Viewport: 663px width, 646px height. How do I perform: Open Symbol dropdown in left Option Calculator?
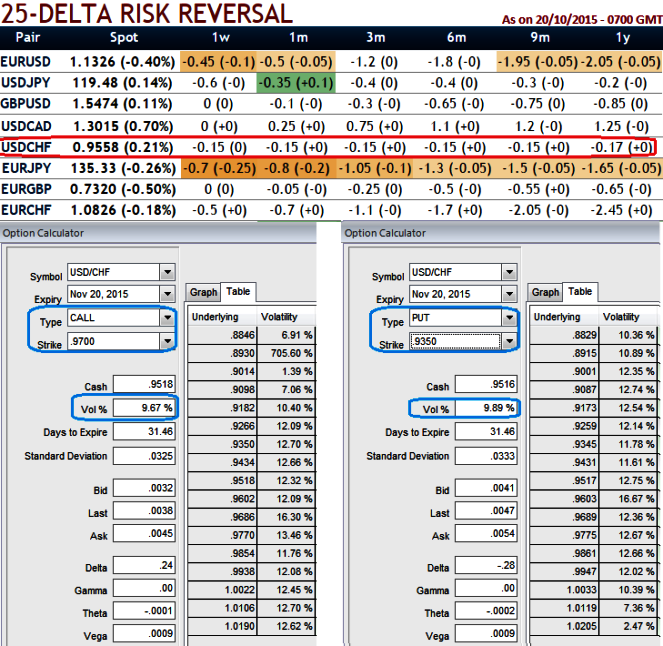[167, 272]
